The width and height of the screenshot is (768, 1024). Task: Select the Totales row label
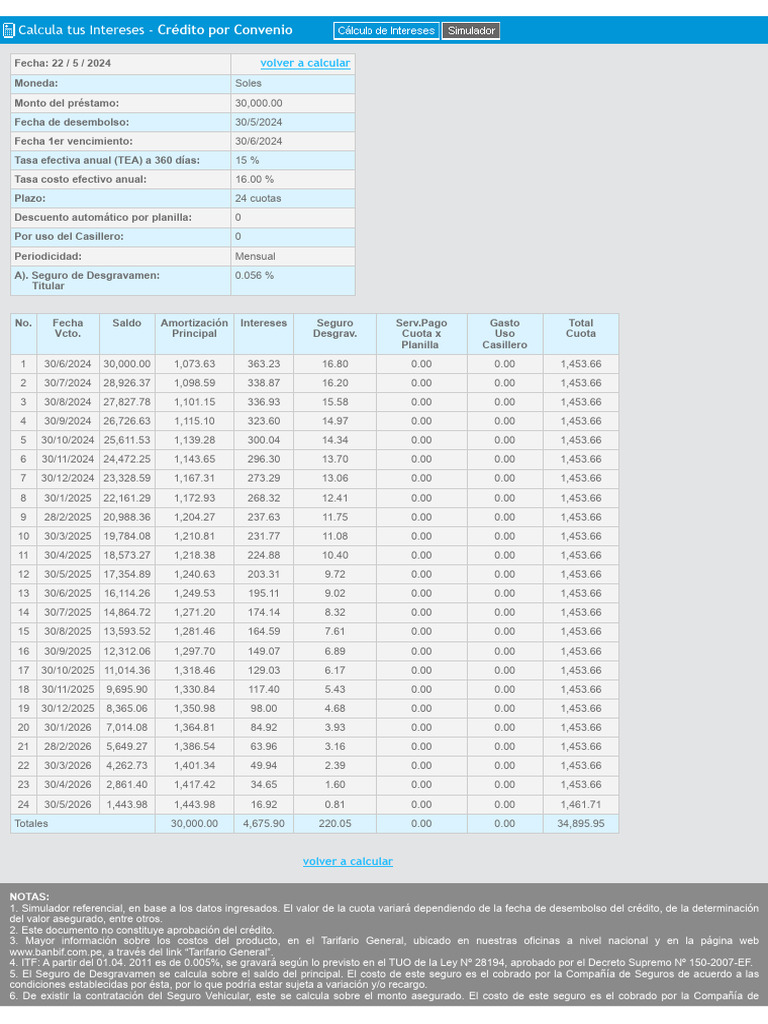pyautogui.click(x=31, y=823)
